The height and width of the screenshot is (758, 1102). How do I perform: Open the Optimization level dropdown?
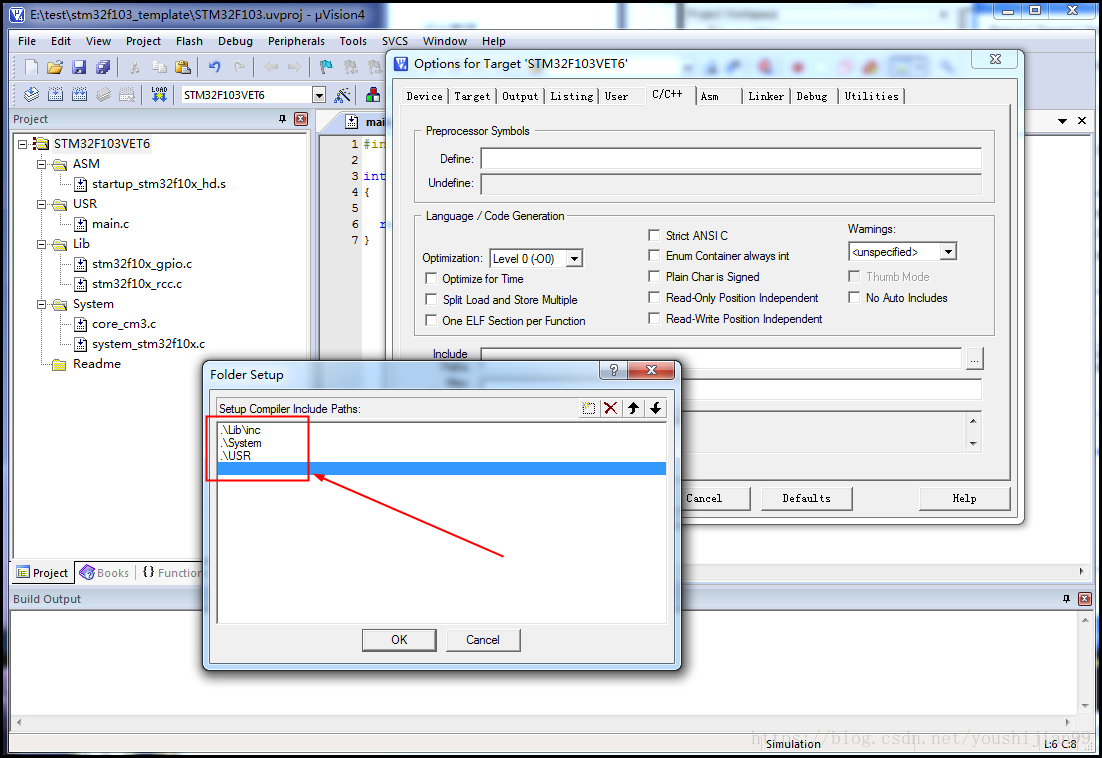click(x=574, y=259)
